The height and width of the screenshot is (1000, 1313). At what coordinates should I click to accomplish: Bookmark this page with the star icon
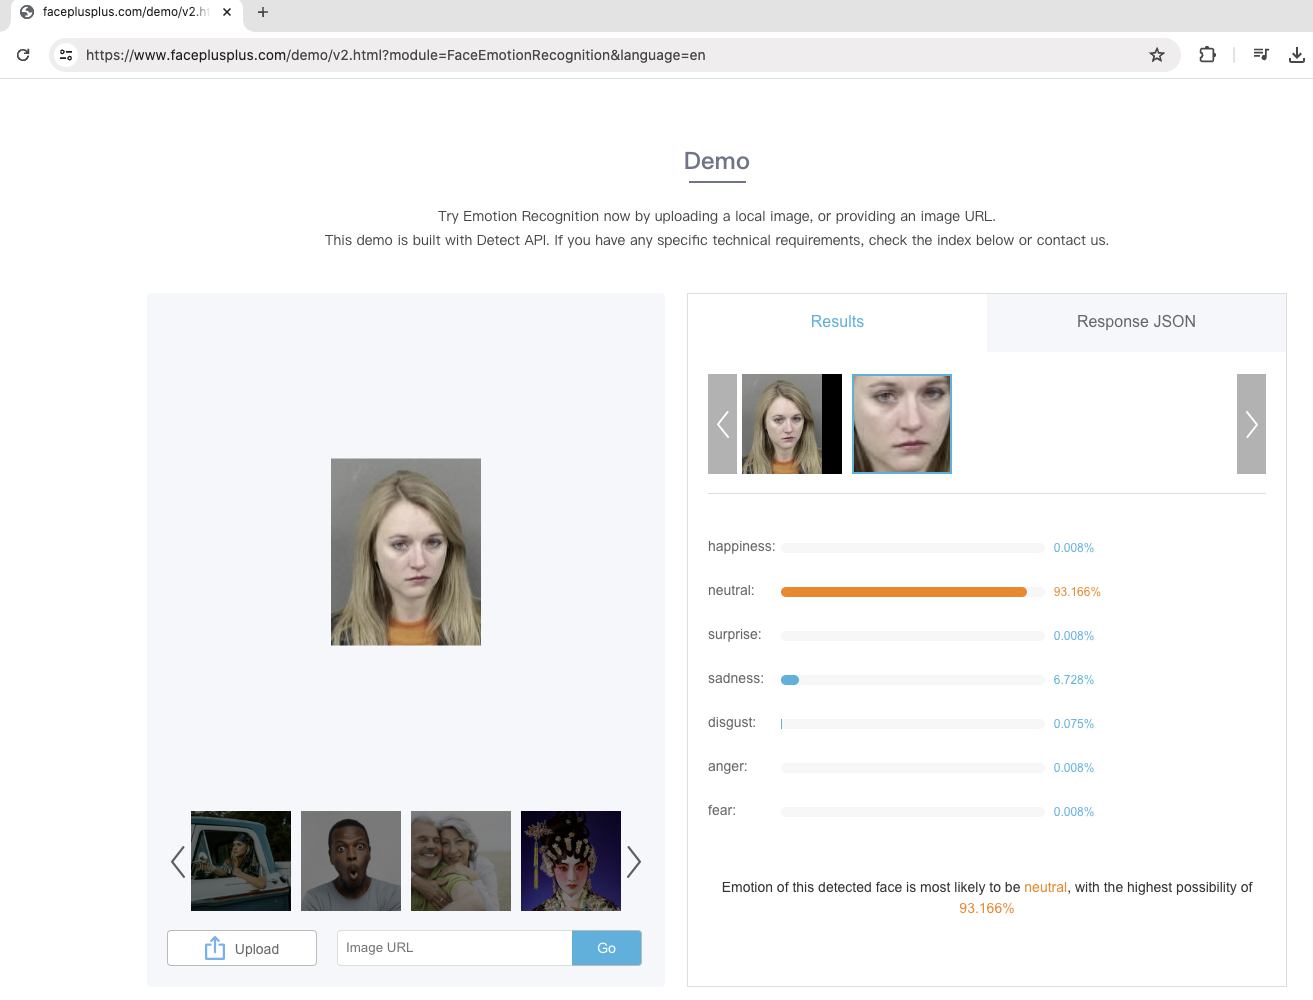1157,55
